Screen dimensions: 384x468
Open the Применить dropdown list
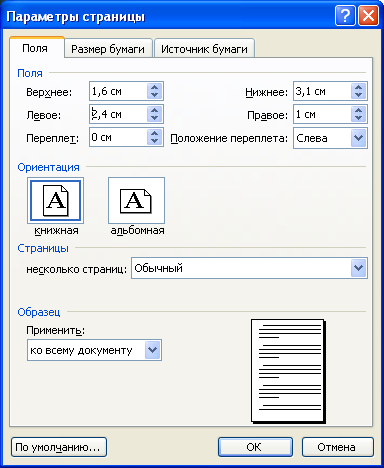click(153, 350)
